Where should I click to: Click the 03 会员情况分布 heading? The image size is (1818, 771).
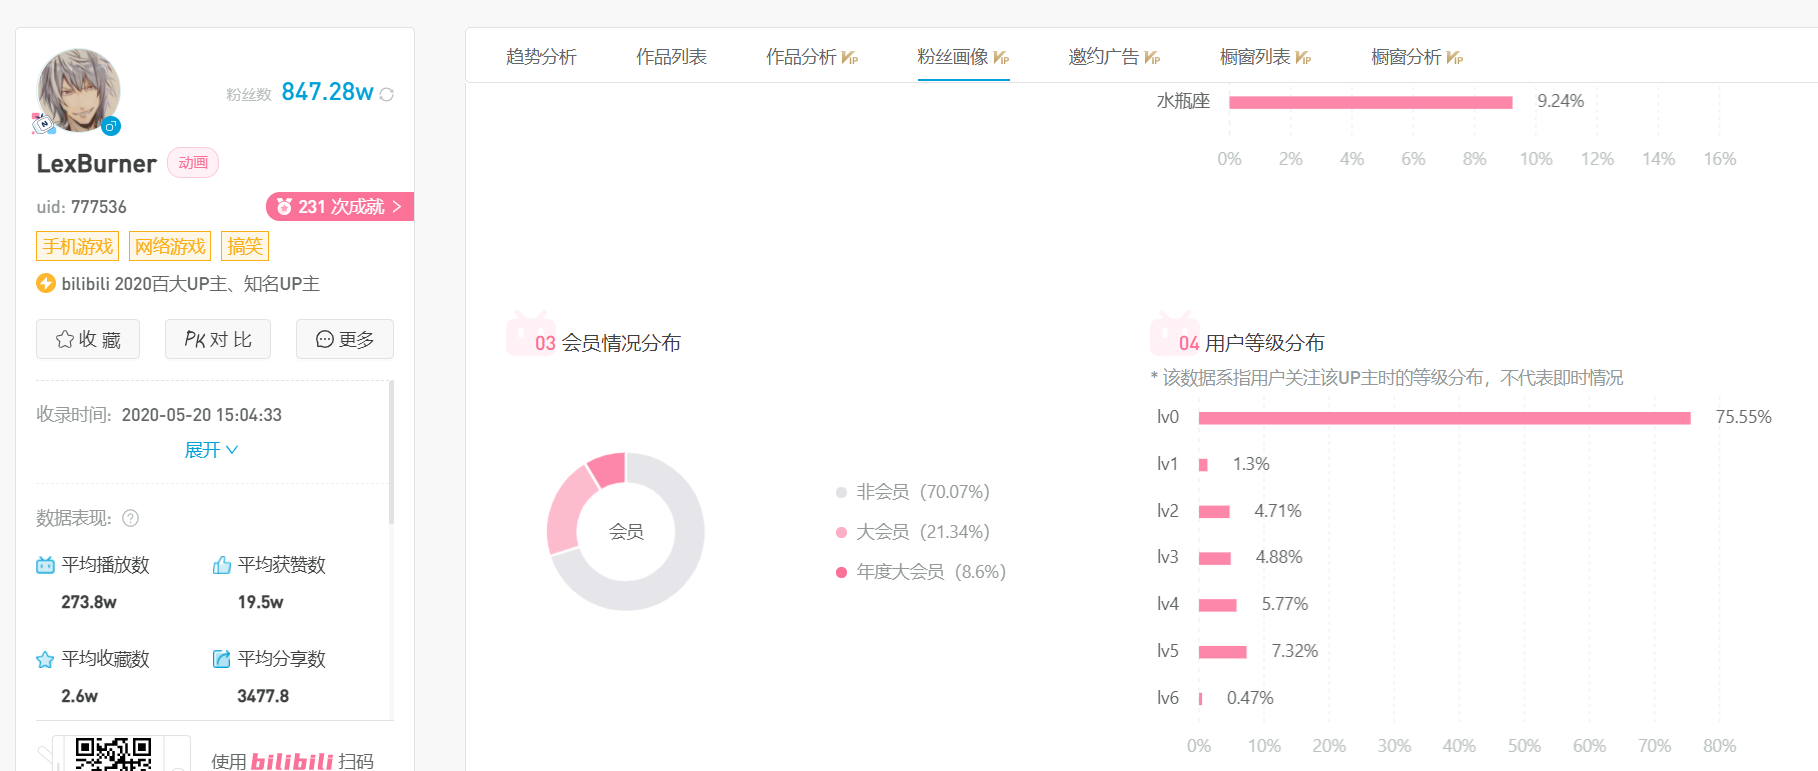point(607,343)
